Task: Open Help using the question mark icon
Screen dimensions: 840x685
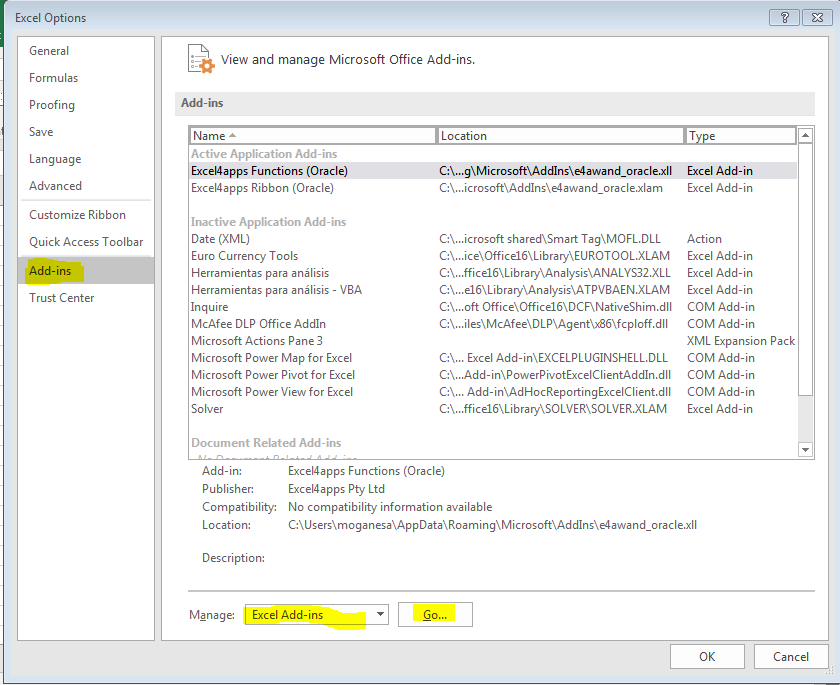Action: pyautogui.click(x=784, y=17)
